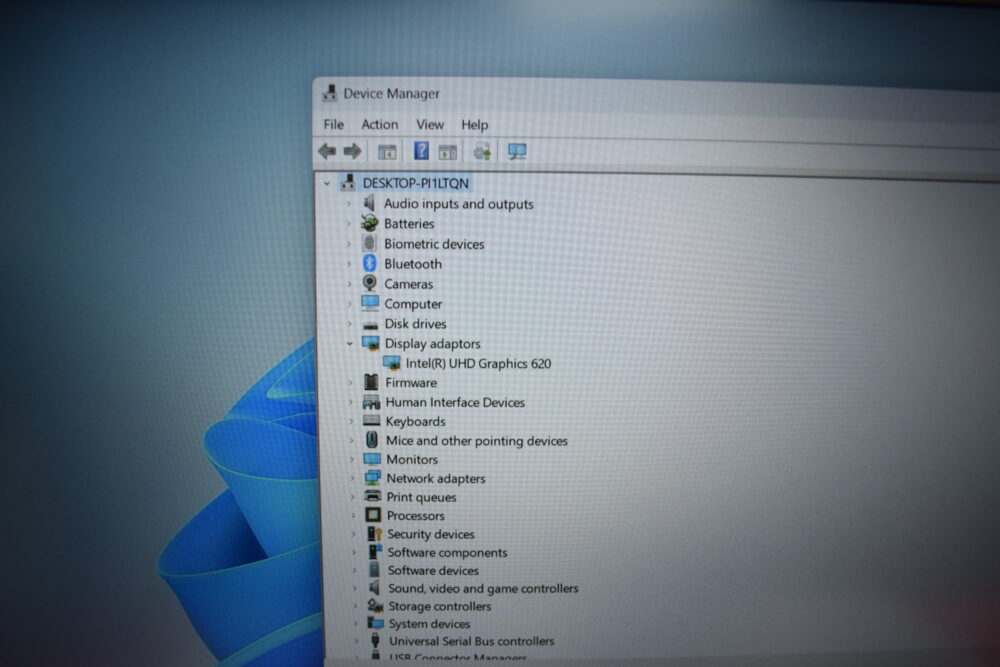The image size is (1000, 667).
Task: Expand the Firmware category chevron
Action: (x=350, y=383)
